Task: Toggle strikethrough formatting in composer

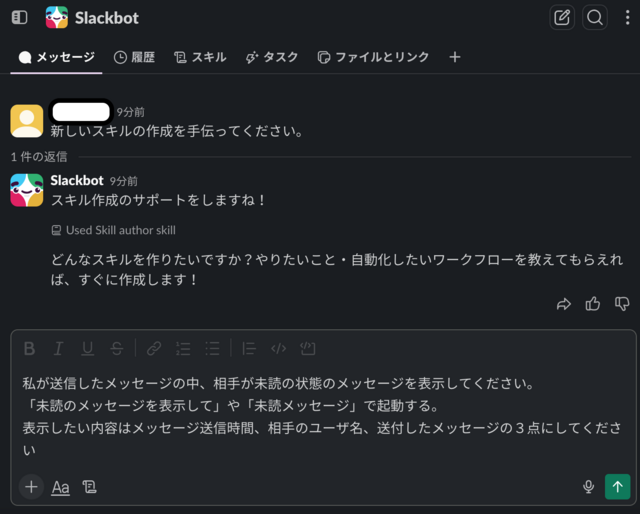Action: point(117,349)
